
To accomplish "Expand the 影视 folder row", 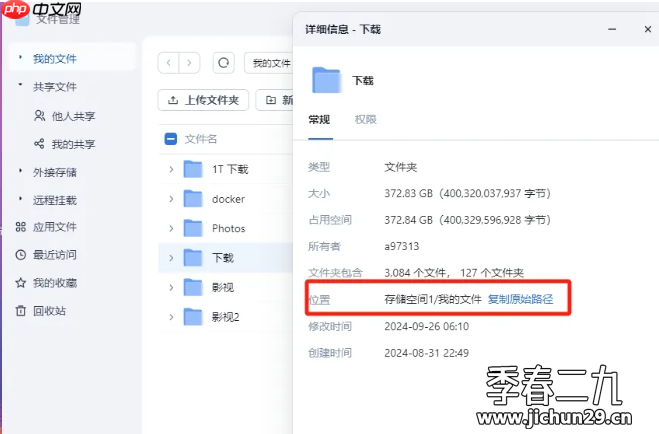I will click(x=171, y=287).
